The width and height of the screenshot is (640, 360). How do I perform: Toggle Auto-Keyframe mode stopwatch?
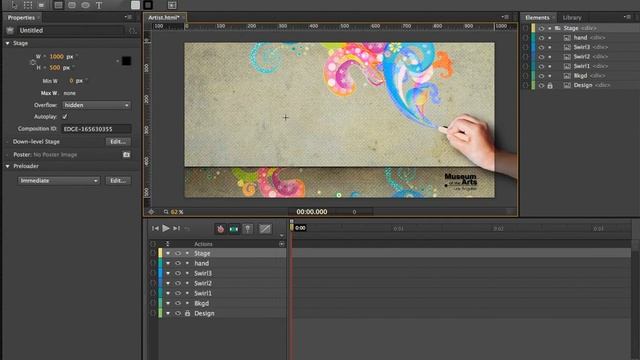click(x=220, y=229)
